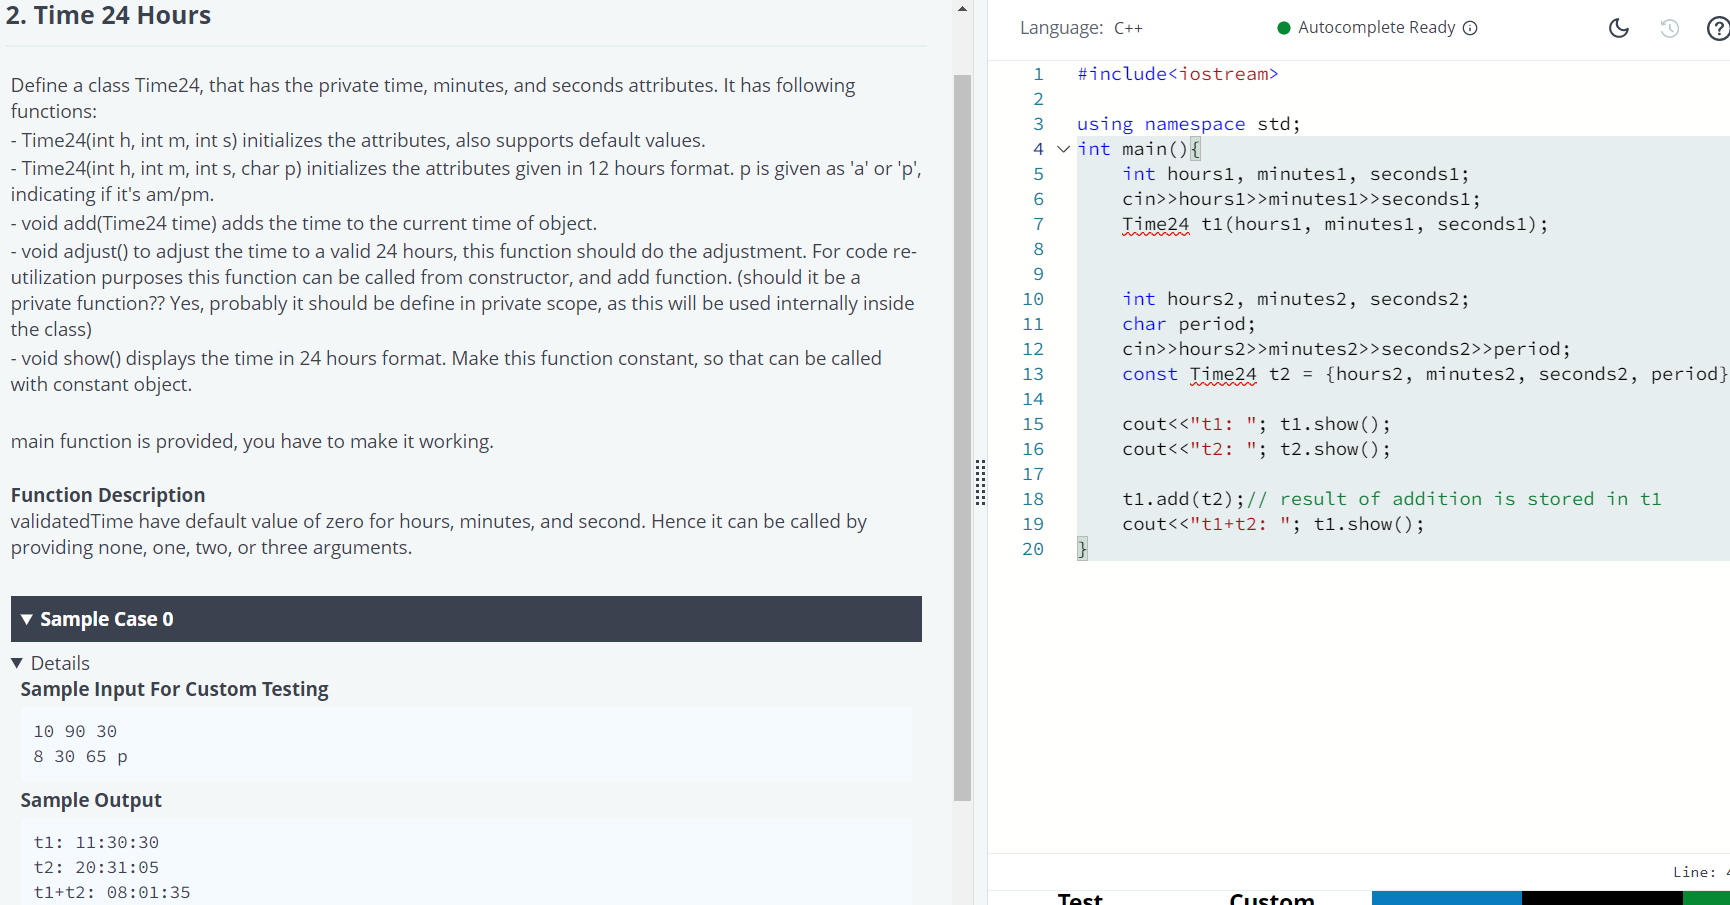Click line number 20 in gutter

tap(1033, 549)
